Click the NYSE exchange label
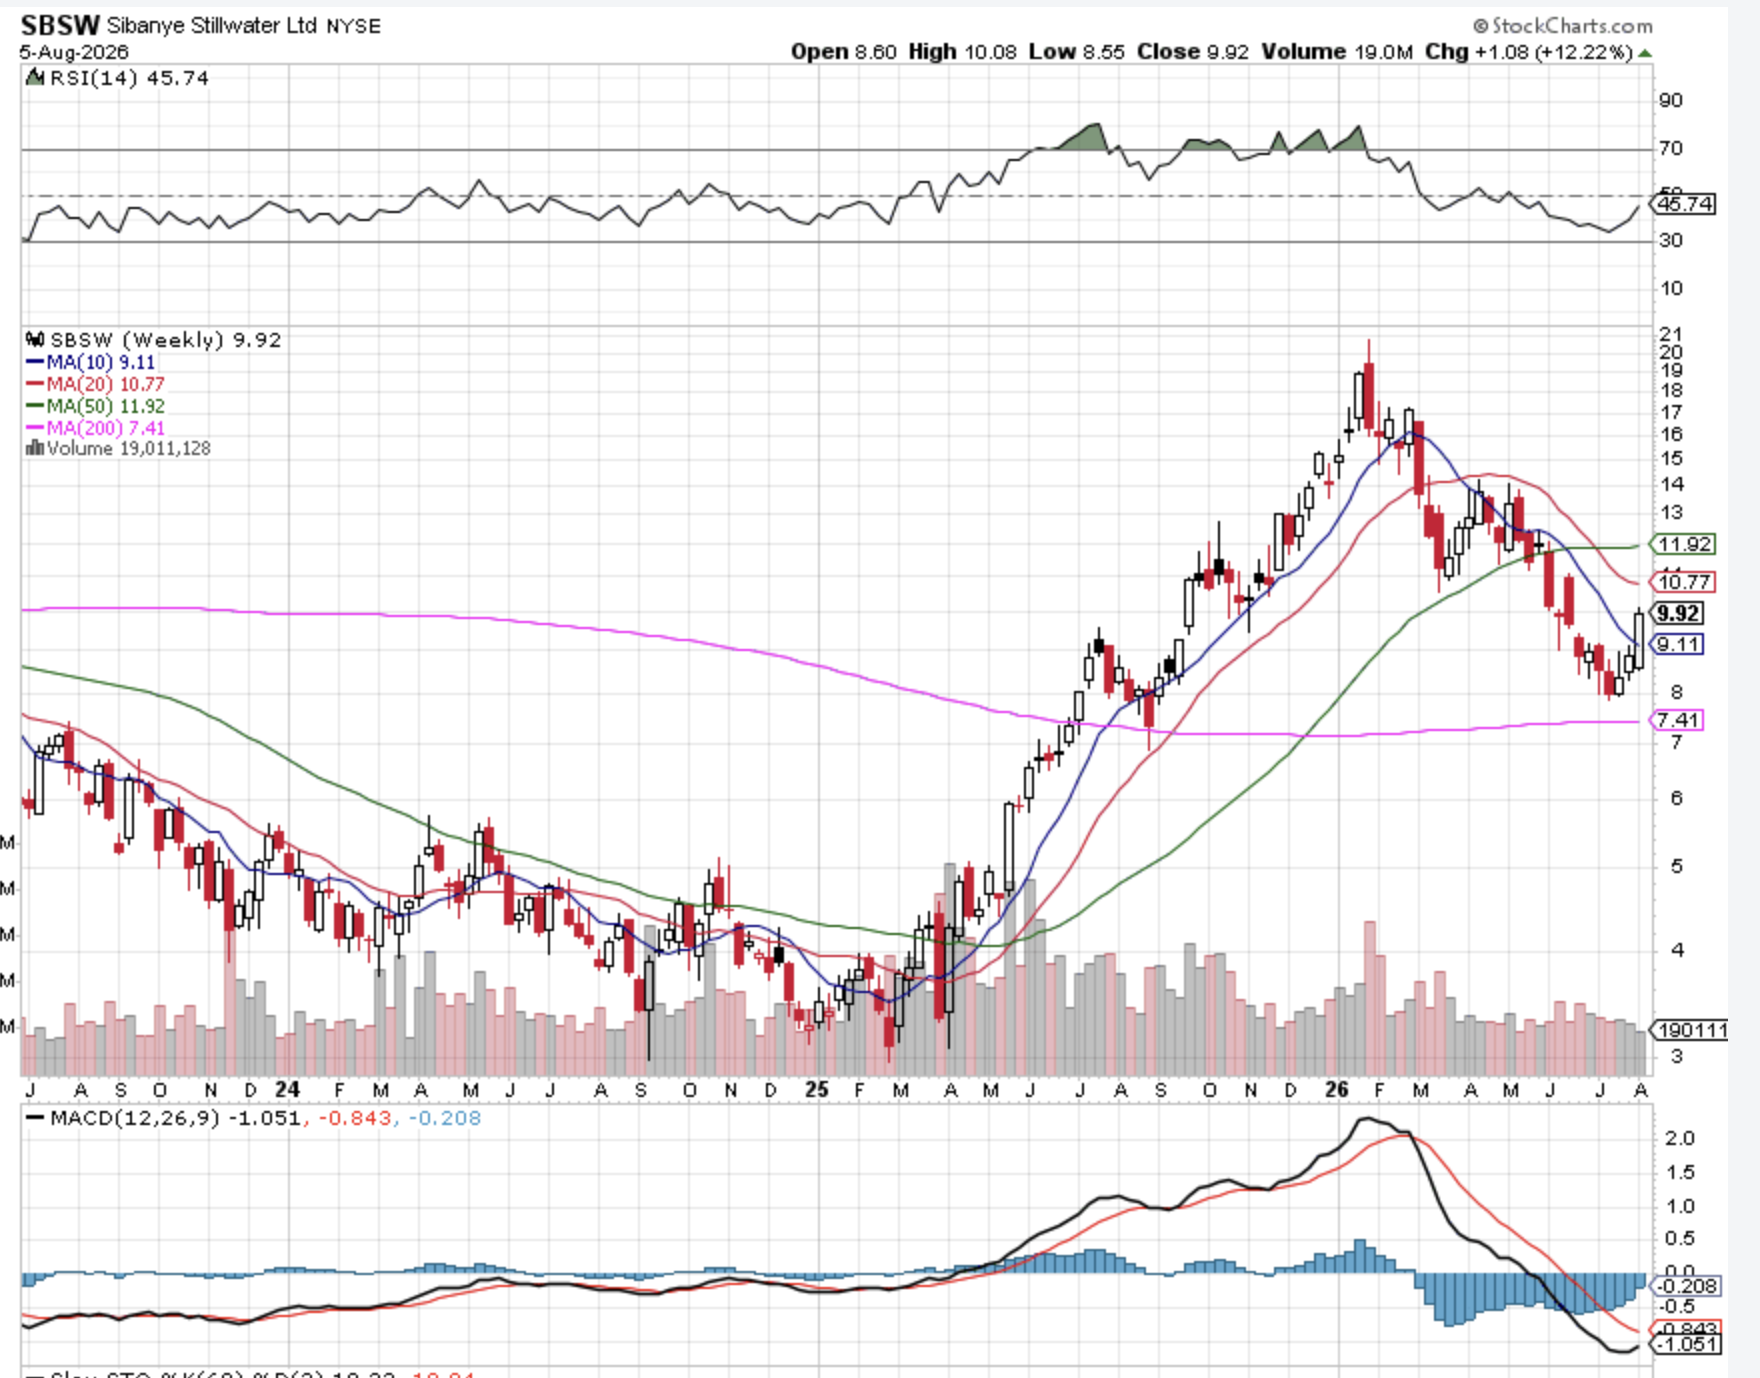 click(353, 27)
